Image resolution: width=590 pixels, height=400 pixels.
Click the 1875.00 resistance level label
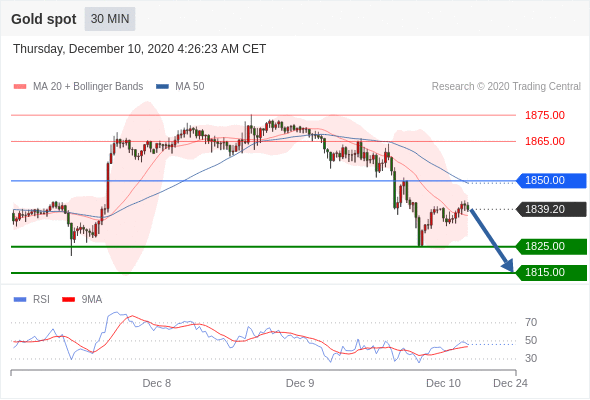(545, 115)
